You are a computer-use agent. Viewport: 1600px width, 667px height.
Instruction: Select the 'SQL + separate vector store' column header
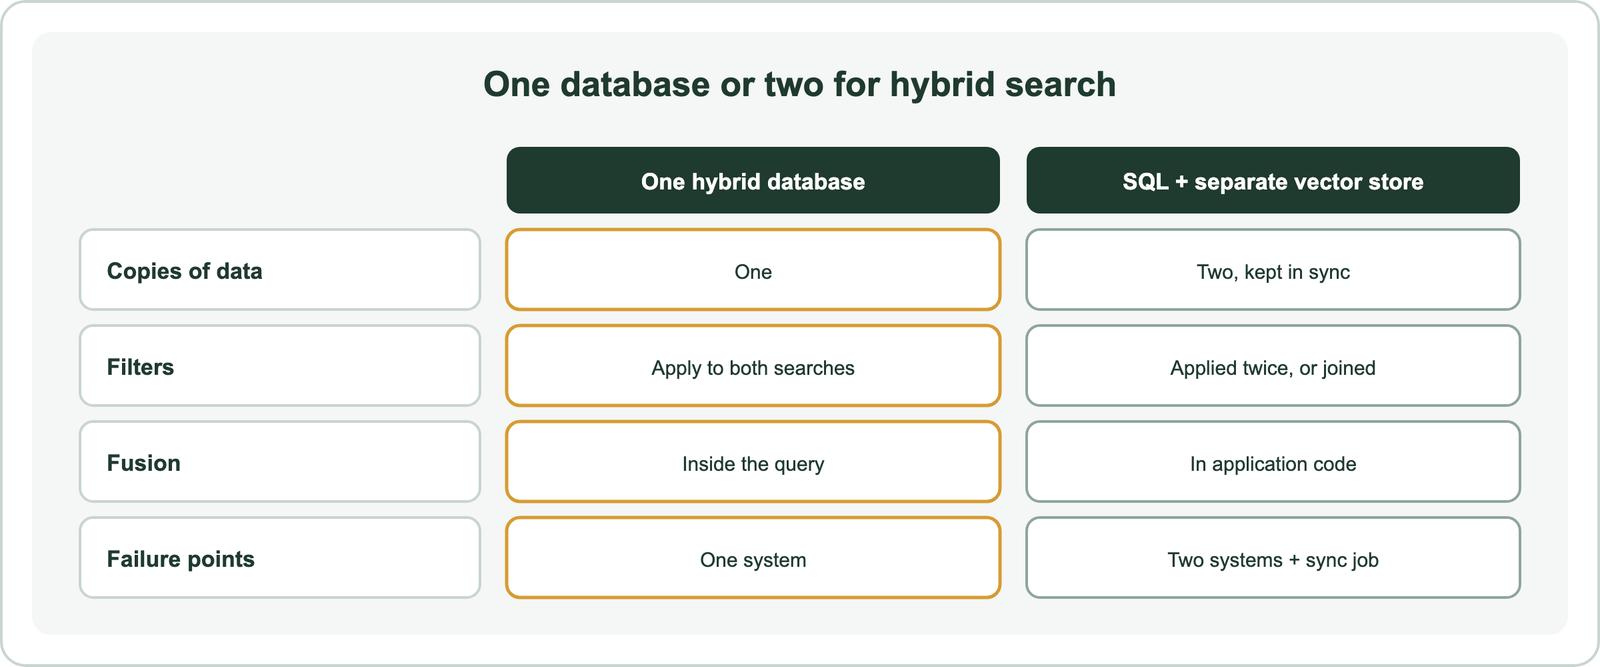(x=1273, y=180)
